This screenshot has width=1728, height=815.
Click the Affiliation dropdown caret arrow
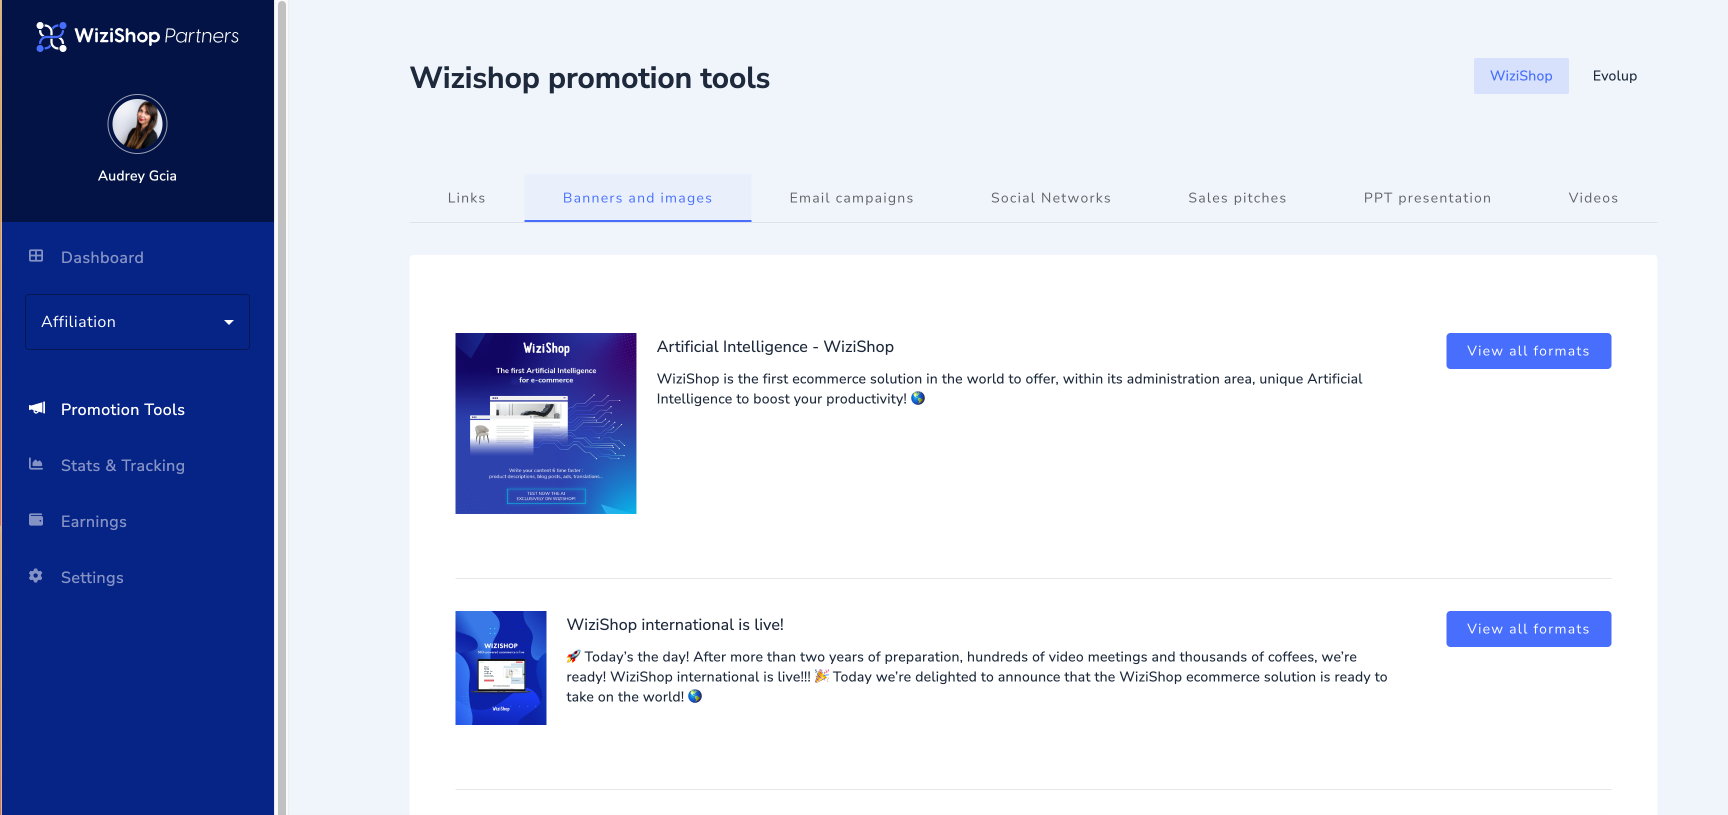tap(229, 322)
